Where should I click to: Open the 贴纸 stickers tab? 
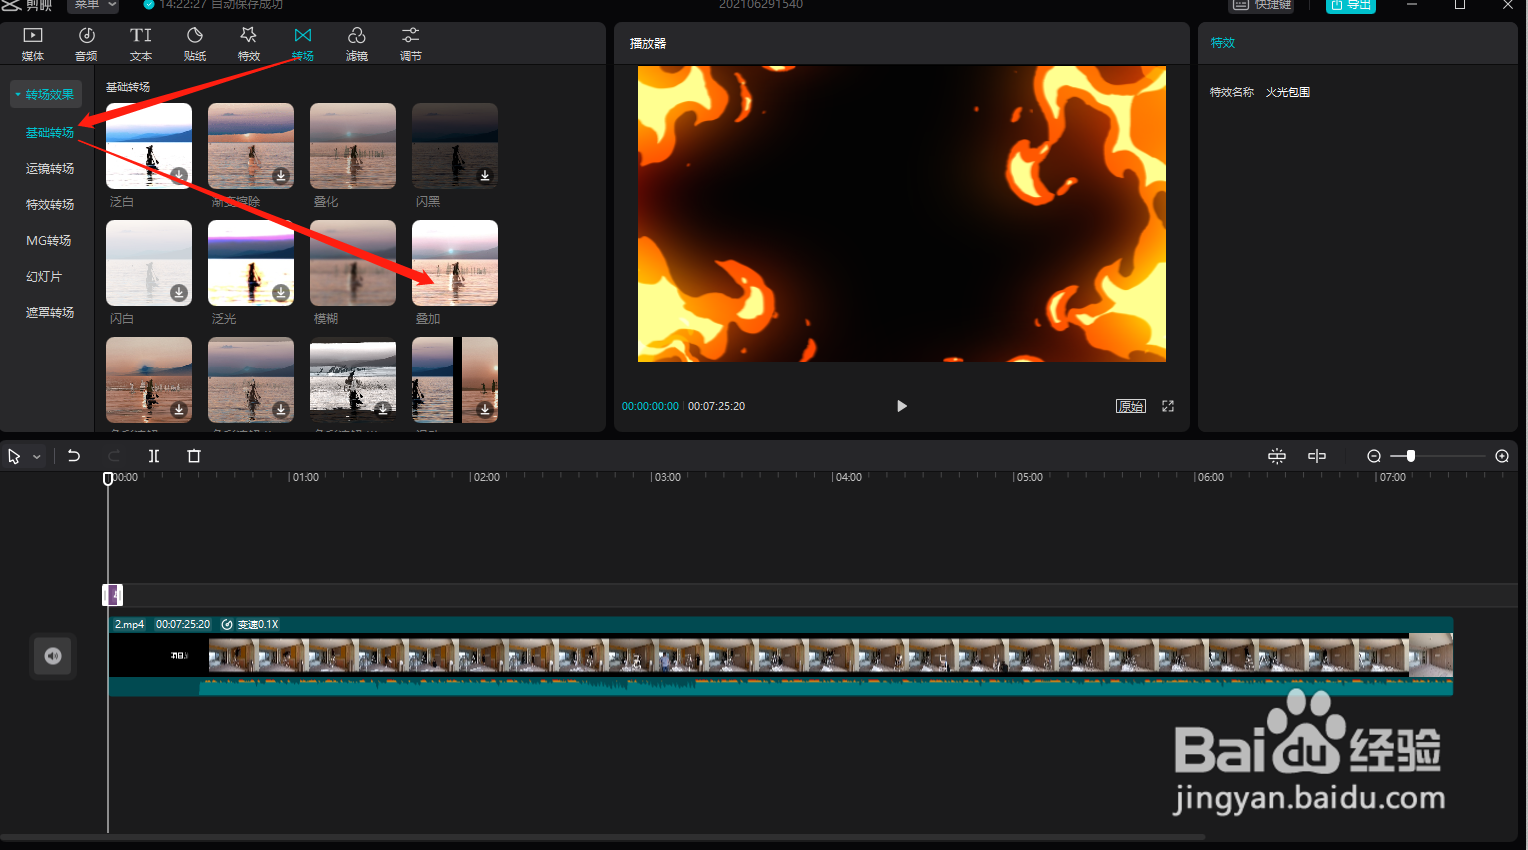[195, 44]
